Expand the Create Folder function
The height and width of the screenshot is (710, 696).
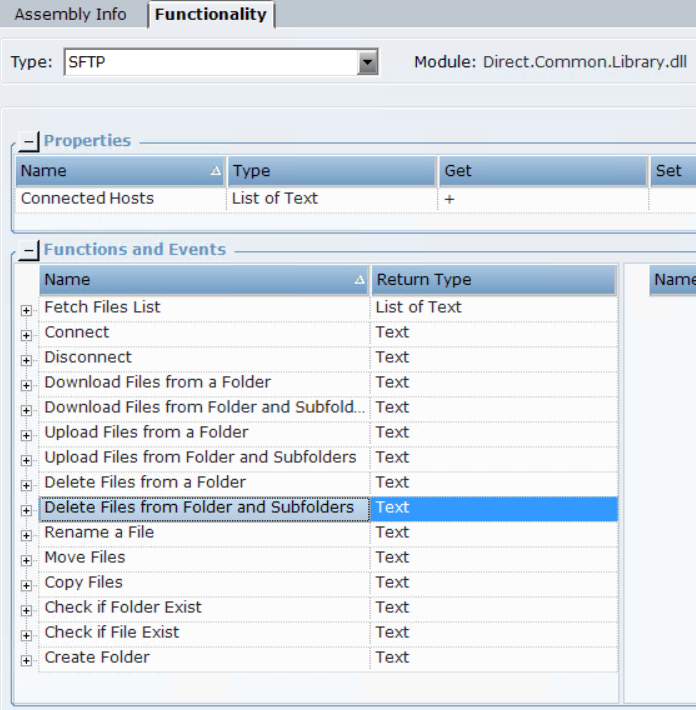coord(26,660)
